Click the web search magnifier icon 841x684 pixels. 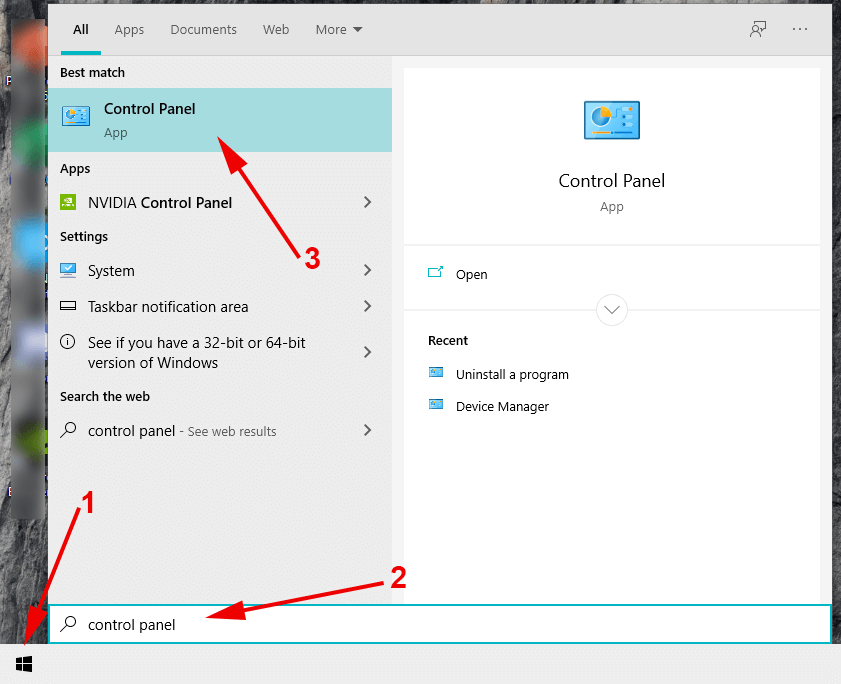(x=68, y=430)
